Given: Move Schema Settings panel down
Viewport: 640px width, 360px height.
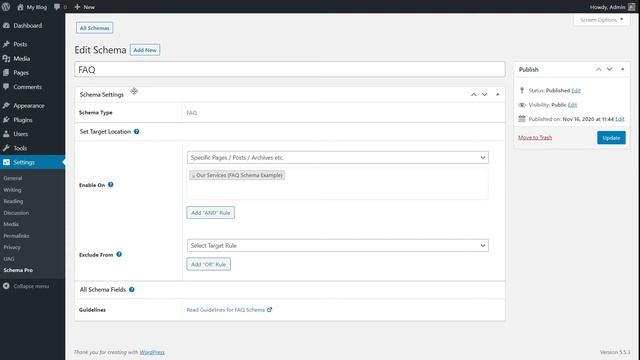Looking at the screenshot, I should pyautogui.click(x=484, y=94).
